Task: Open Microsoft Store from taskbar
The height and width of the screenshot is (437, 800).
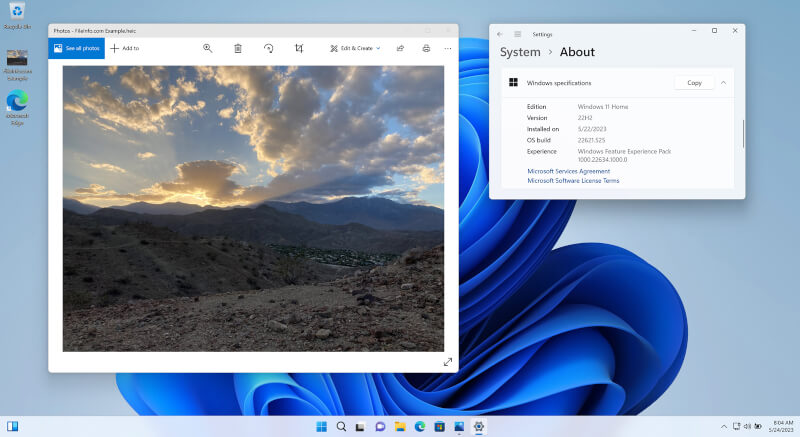Action: [439, 427]
